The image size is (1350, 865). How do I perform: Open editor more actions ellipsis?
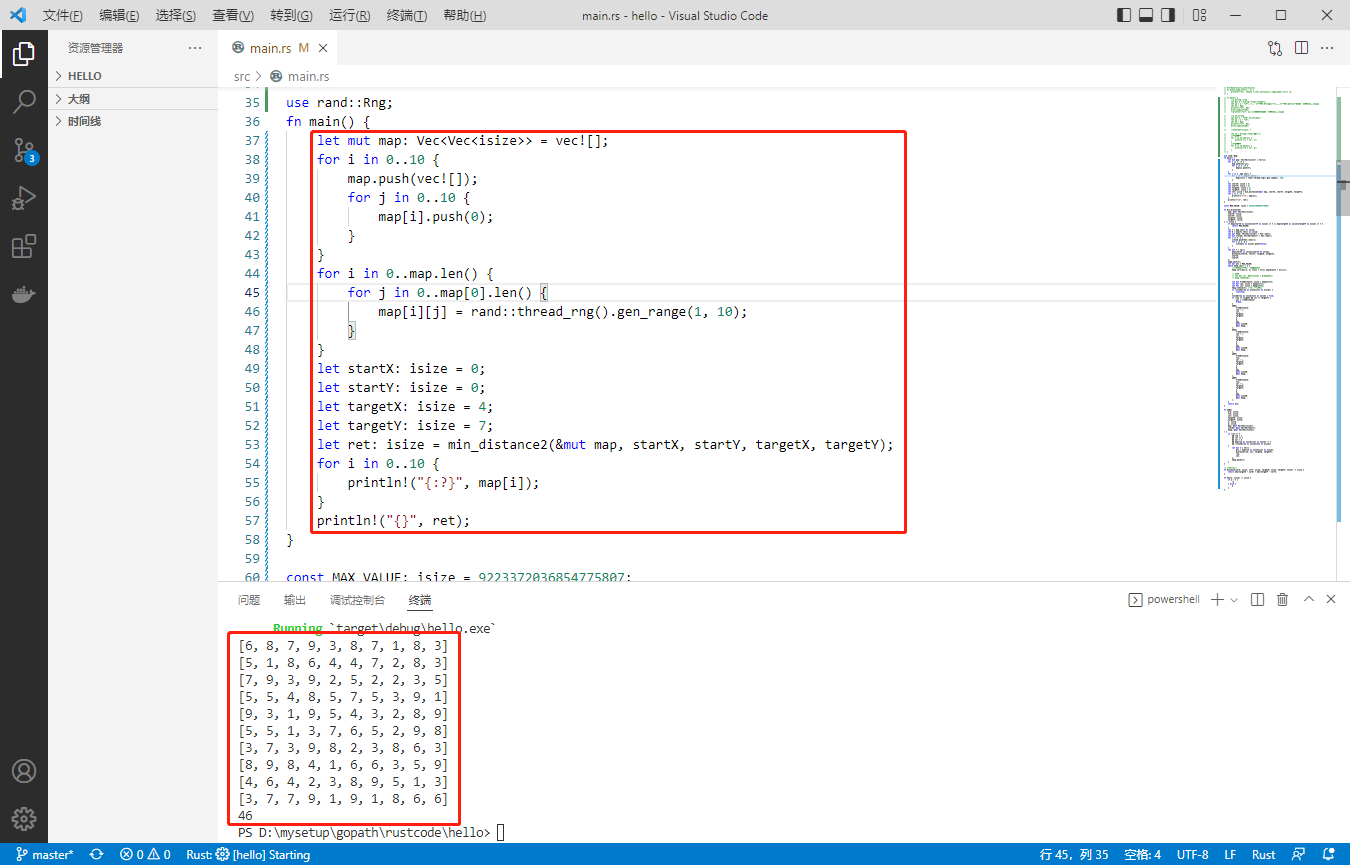pyautogui.click(x=1327, y=48)
